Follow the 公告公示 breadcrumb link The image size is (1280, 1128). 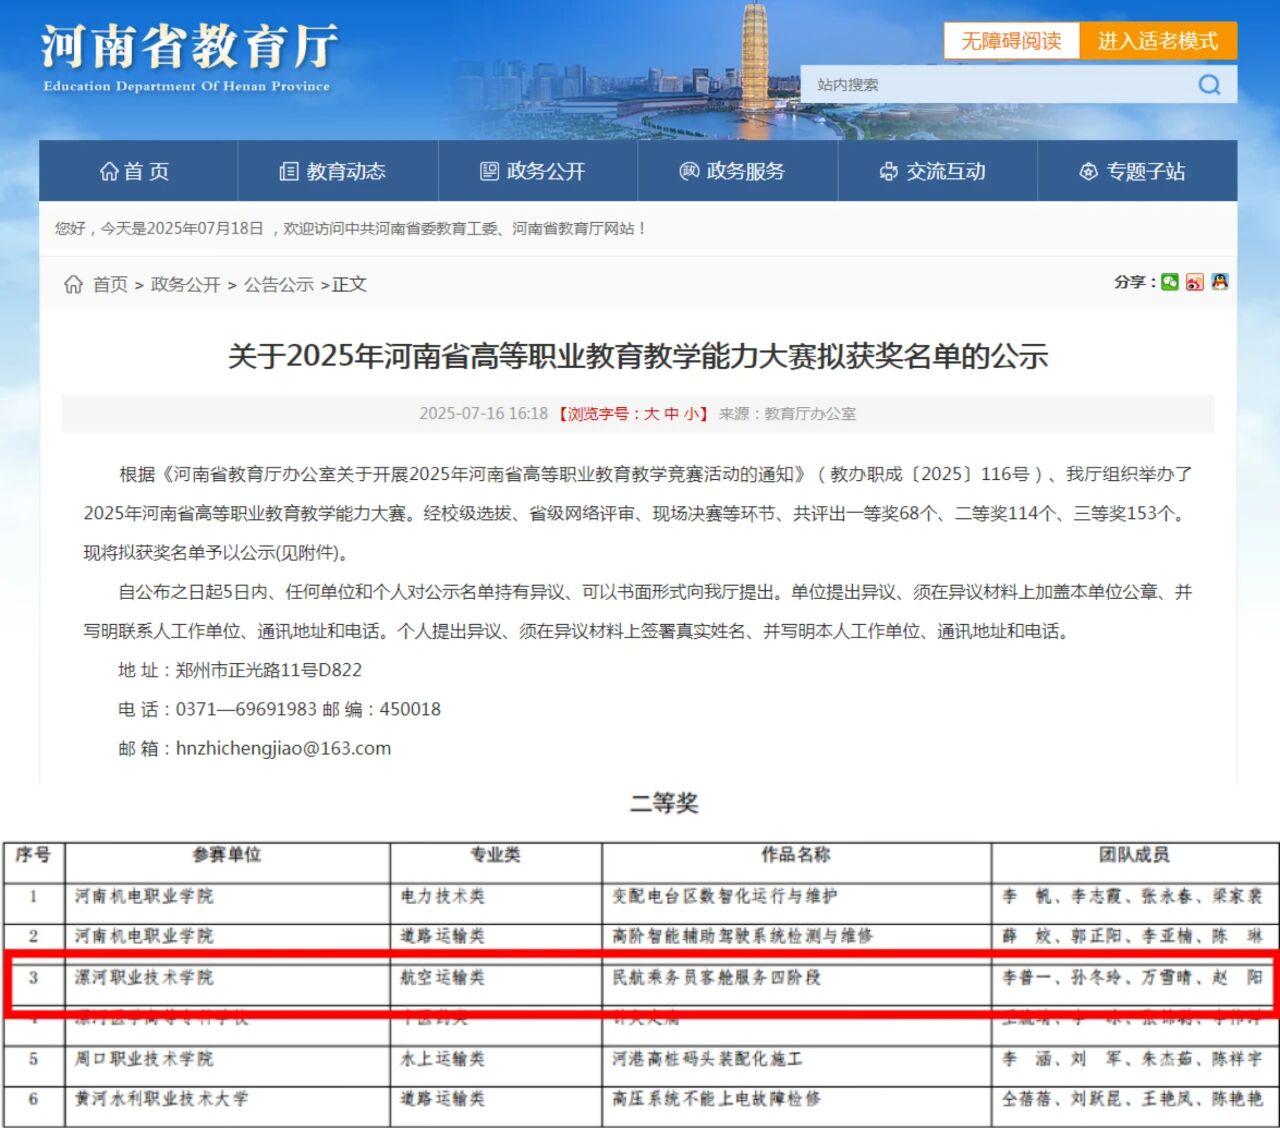pos(278,285)
